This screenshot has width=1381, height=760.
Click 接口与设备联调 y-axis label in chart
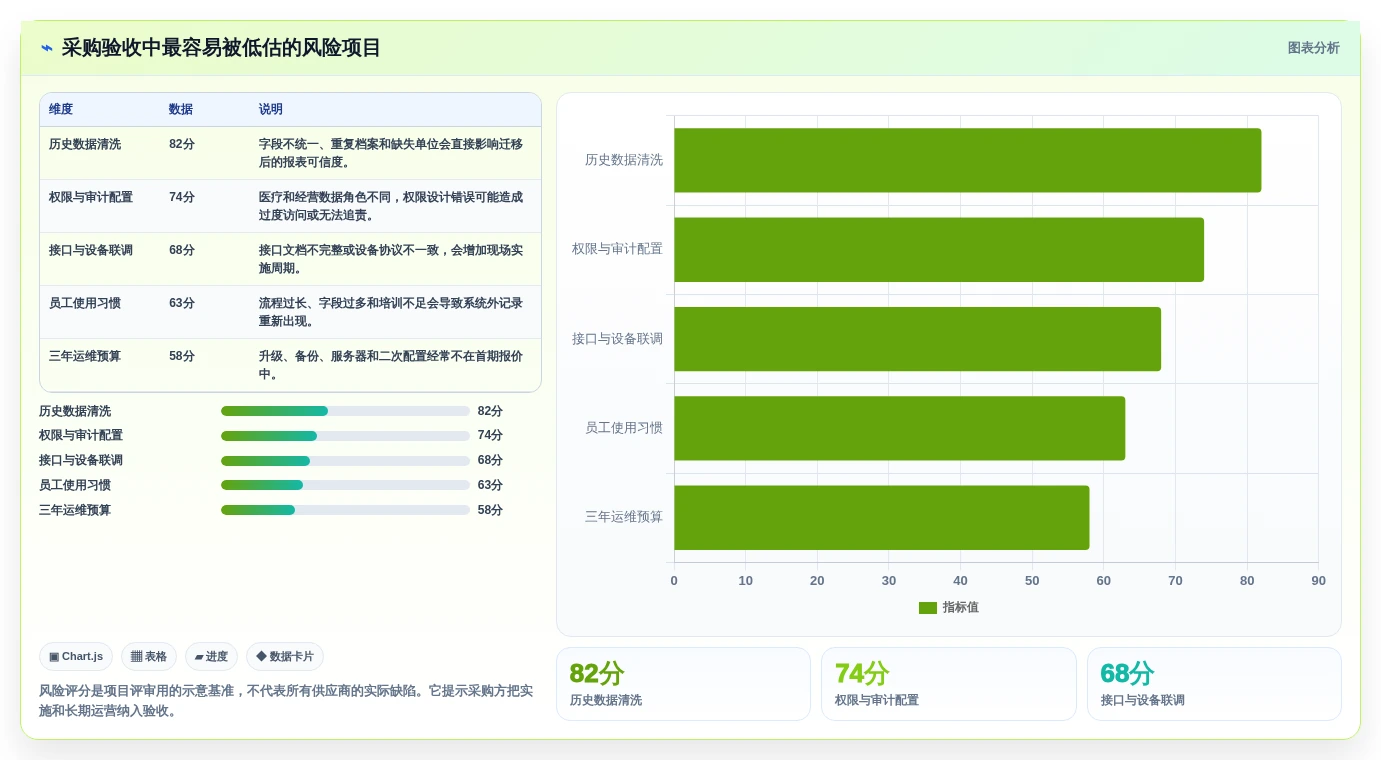617,339
